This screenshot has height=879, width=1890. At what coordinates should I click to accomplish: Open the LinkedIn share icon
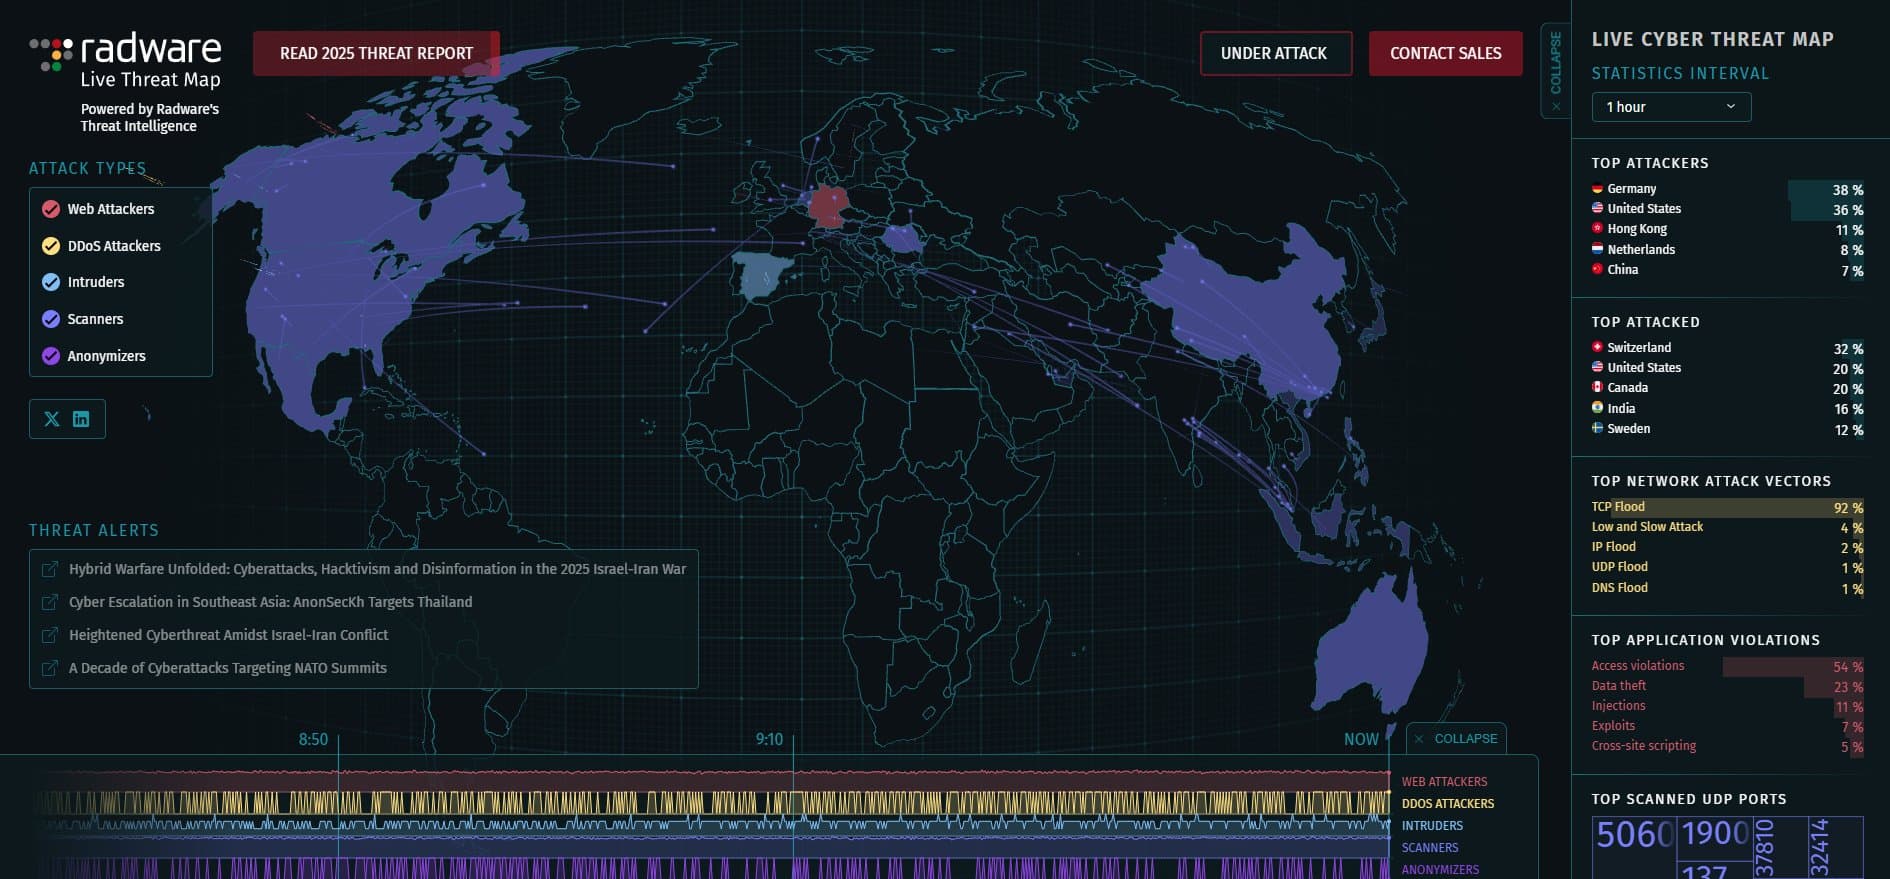81,419
